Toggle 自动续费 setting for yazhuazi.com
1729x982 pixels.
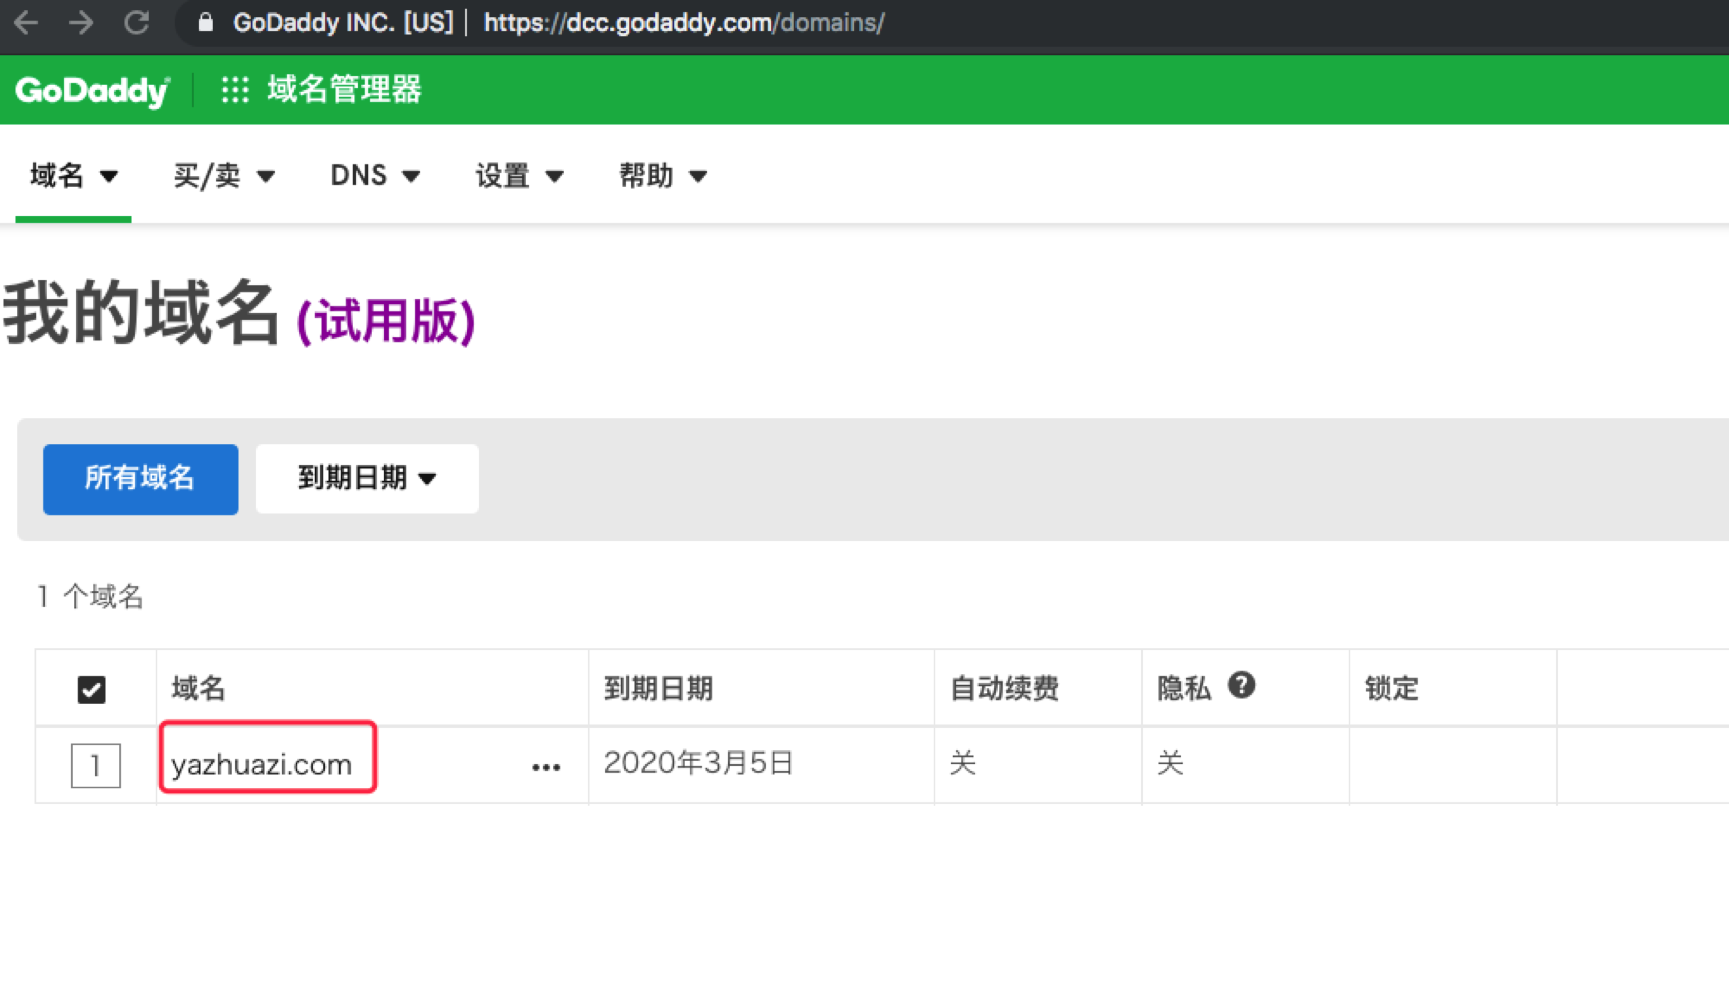[x=962, y=763]
